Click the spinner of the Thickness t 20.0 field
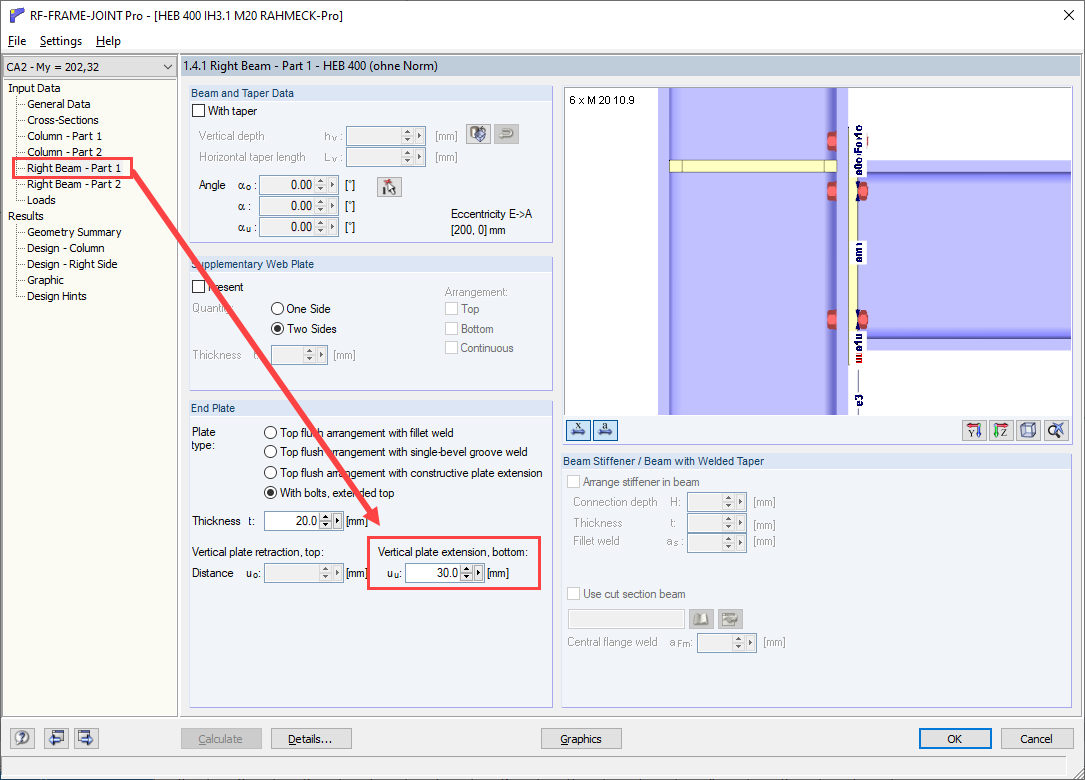The height and width of the screenshot is (780, 1085). point(325,521)
